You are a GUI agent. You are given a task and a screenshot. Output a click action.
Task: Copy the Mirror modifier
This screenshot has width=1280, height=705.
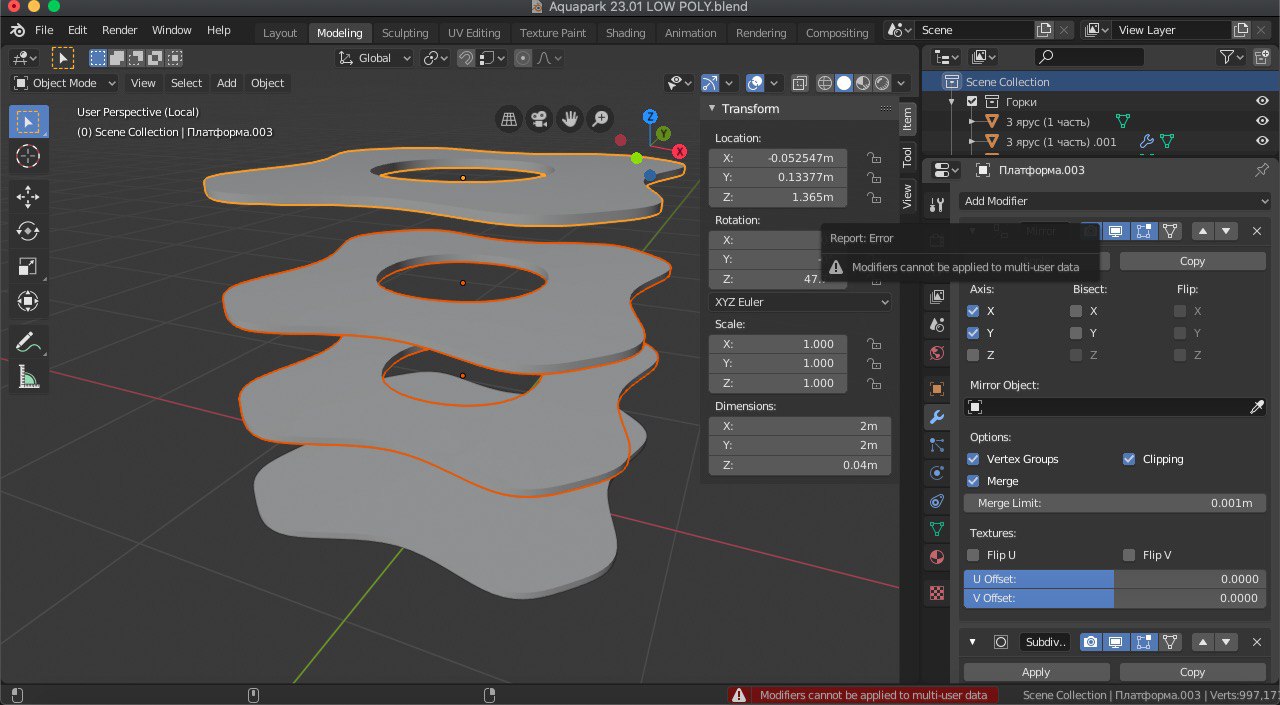point(1193,261)
